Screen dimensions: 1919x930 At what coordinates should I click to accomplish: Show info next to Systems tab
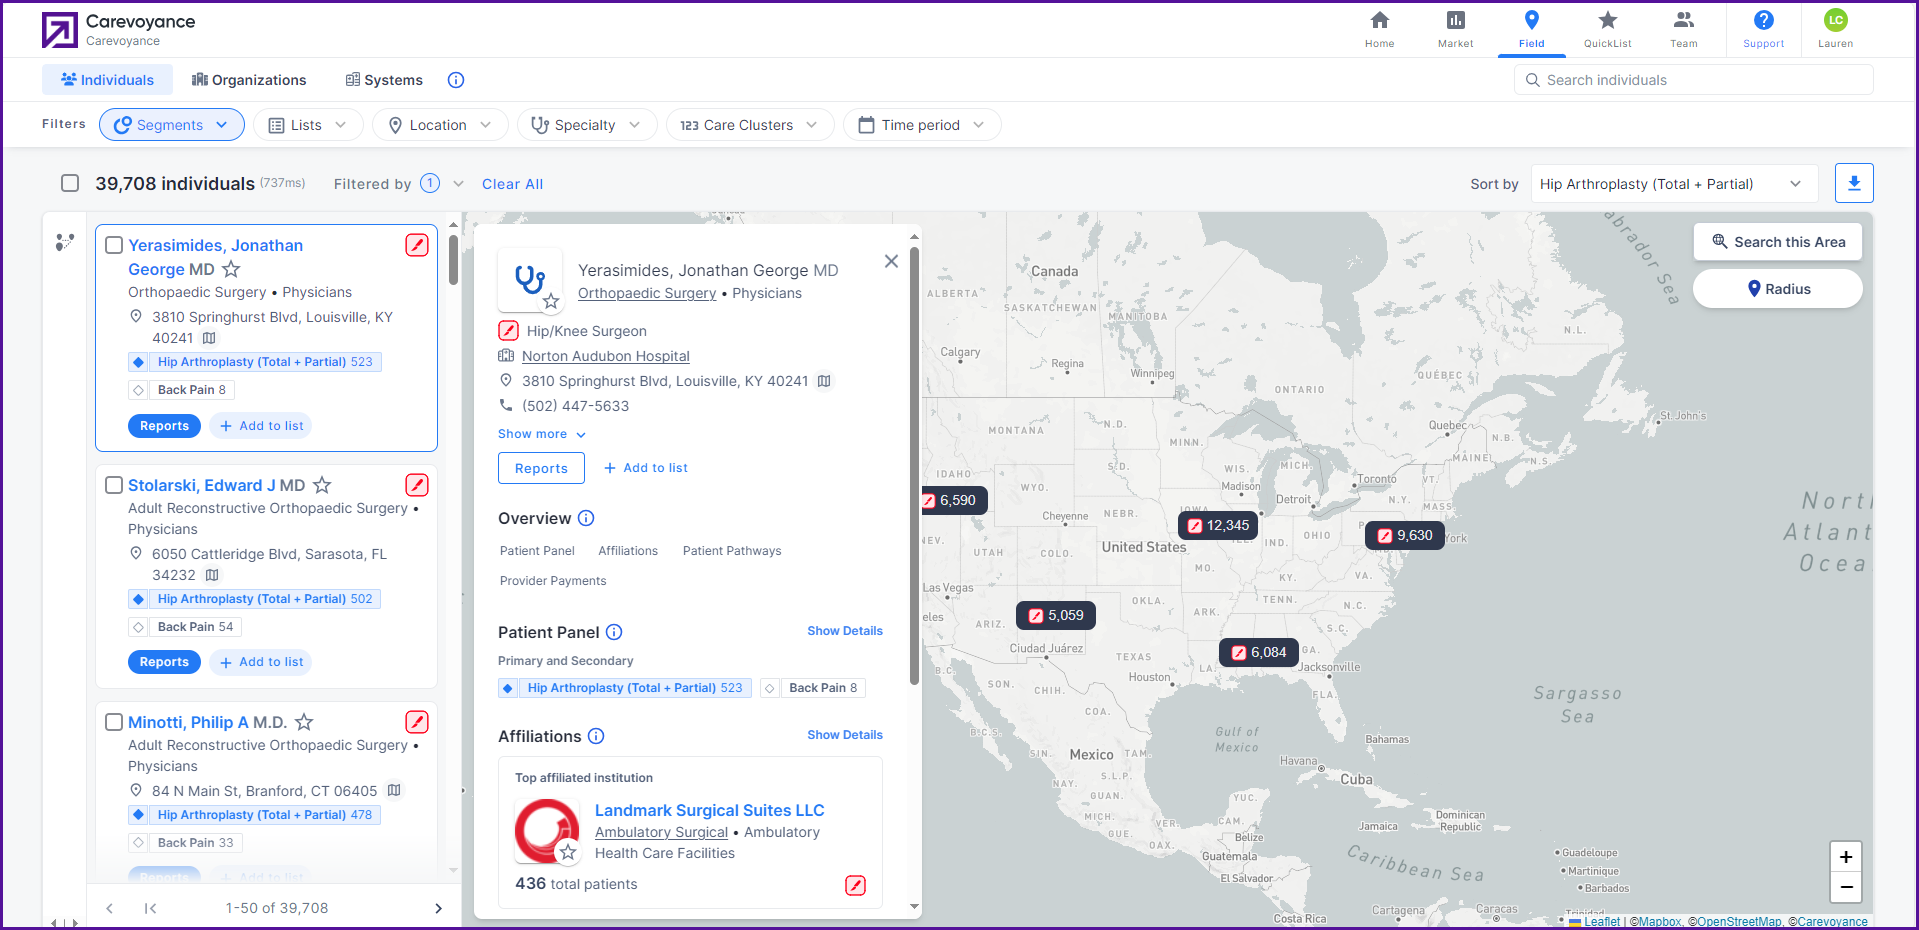point(456,80)
